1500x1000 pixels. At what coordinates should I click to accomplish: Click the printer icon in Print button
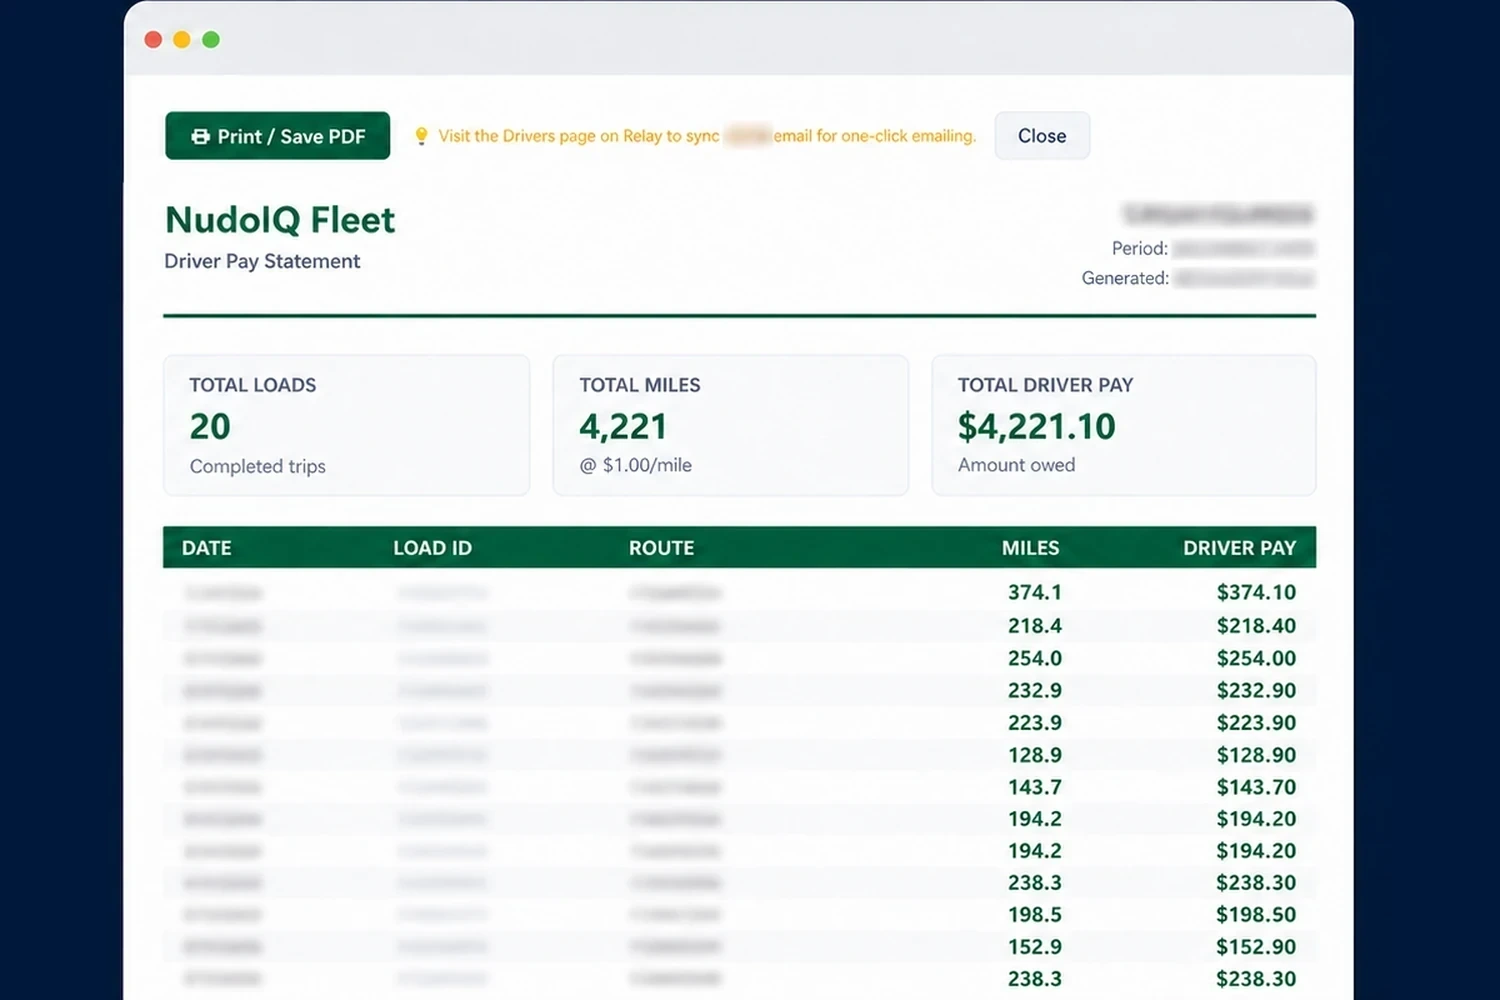coord(200,136)
